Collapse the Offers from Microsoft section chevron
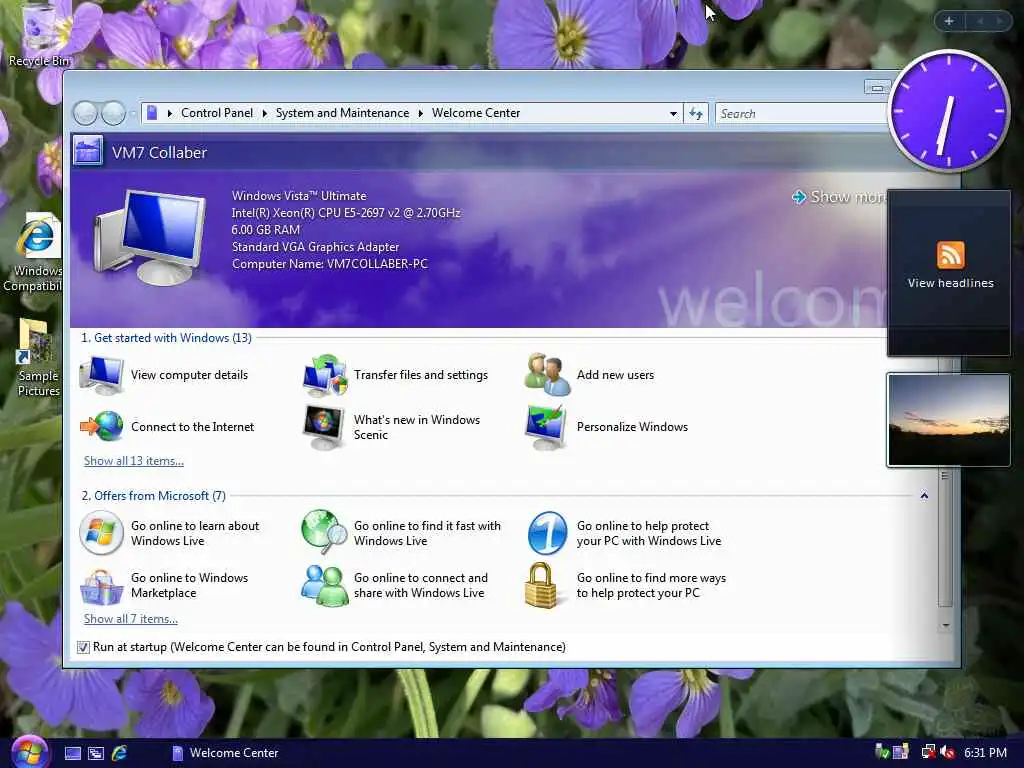1024x768 pixels. [924, 496]
